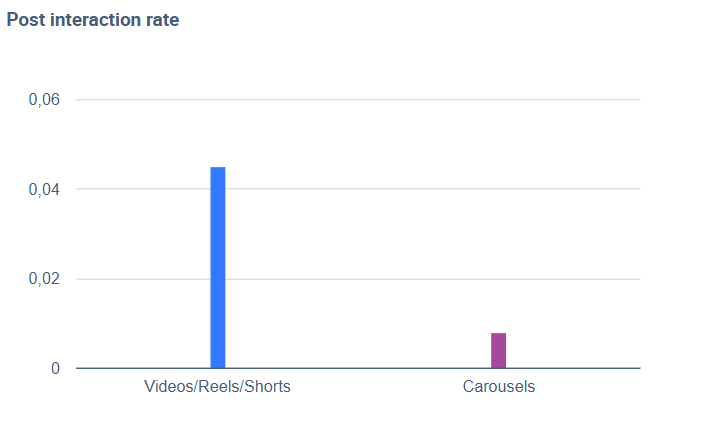This screenshot has width=723, height=429.
Task: Click the top edge of the blue bar
Action: click(217, 168)
